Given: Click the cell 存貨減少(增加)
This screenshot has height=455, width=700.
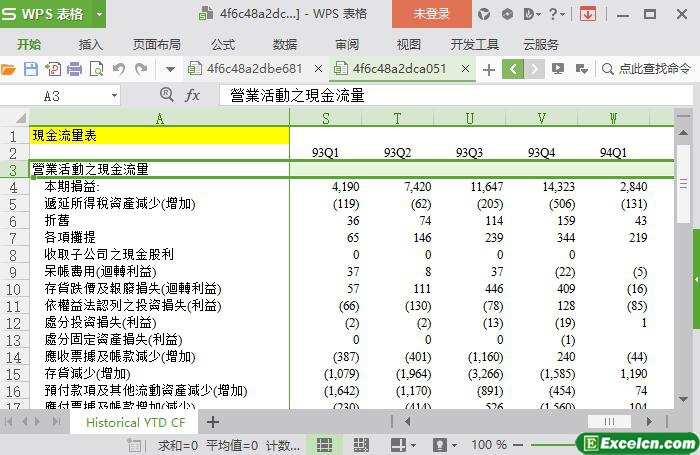Looking at the screenshot, I should (x=159, y=374).
